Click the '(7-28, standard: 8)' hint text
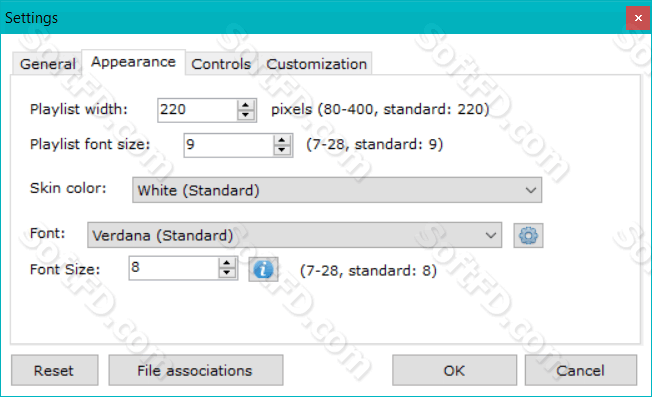652x397 pixels. click(368, 271)
